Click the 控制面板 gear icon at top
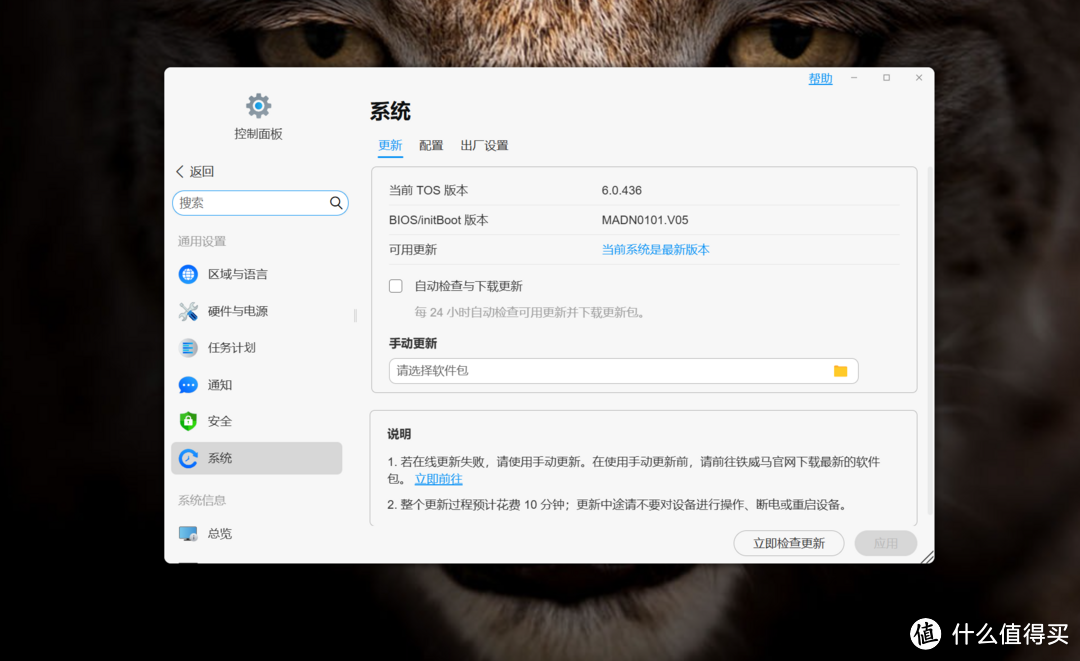 (x=257, y=105)
